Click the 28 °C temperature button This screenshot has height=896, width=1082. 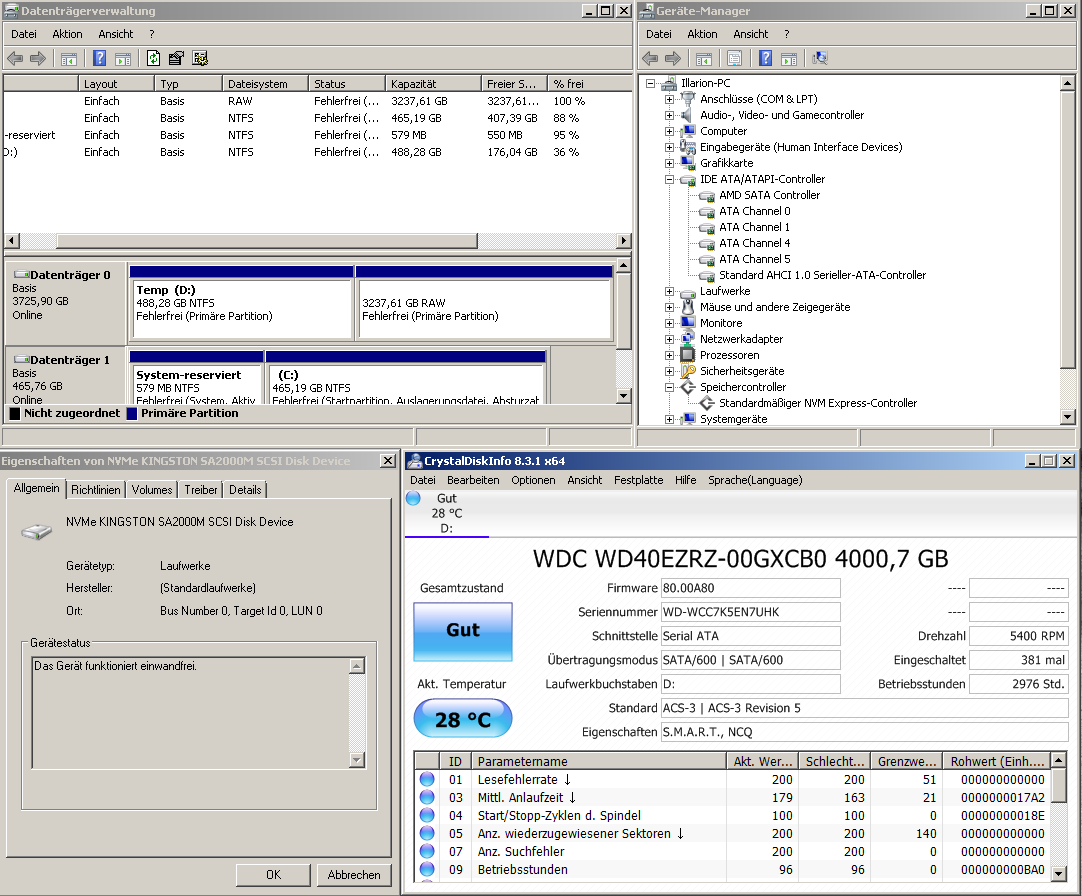coord(462,719)
